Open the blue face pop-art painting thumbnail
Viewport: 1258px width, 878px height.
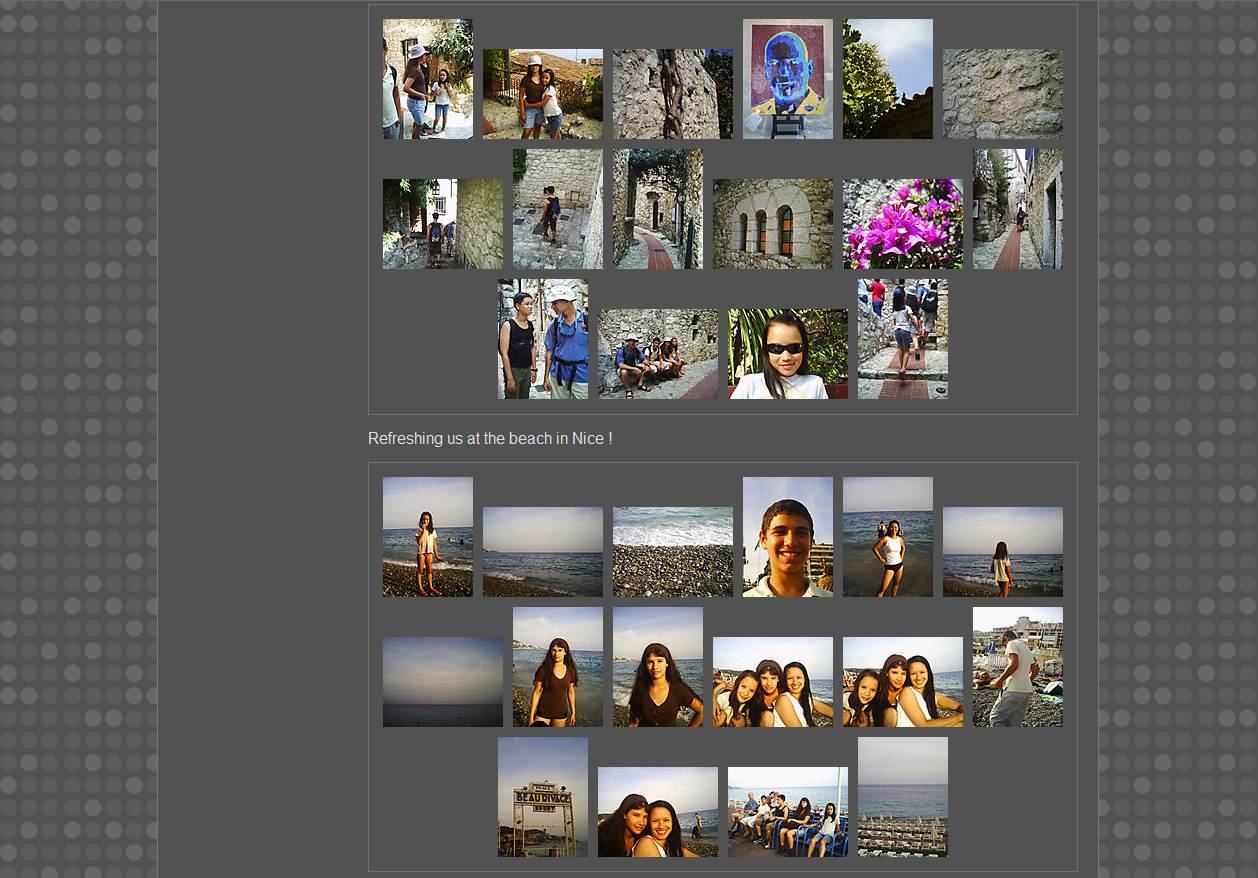click(x=787, y=79)
